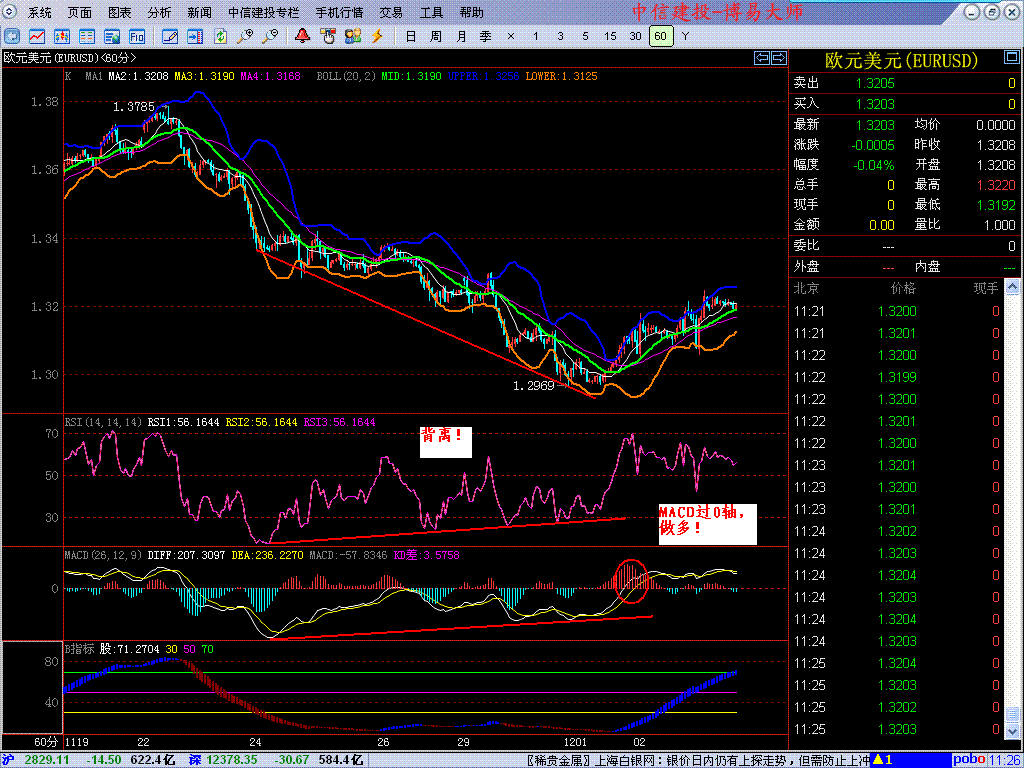The image size is (1024, 768).
Task: Click the right arrow above chart
Action: pyautogui.click(x=777, y=57)
